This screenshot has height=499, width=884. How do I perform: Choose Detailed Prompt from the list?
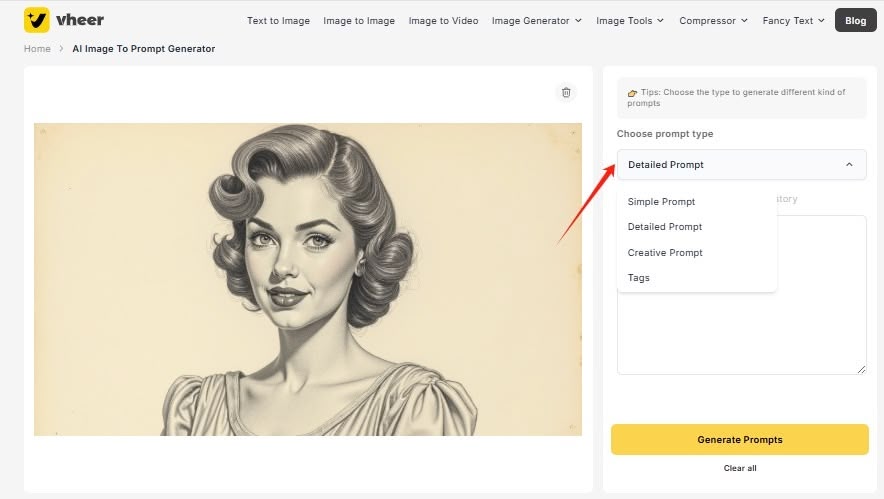pos(665,227)
